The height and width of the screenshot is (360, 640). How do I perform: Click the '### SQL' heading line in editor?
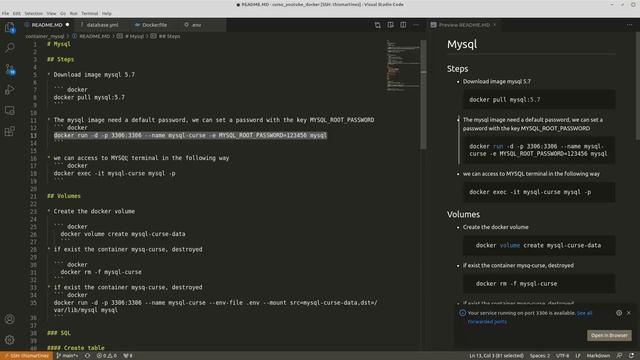[59, 333]
